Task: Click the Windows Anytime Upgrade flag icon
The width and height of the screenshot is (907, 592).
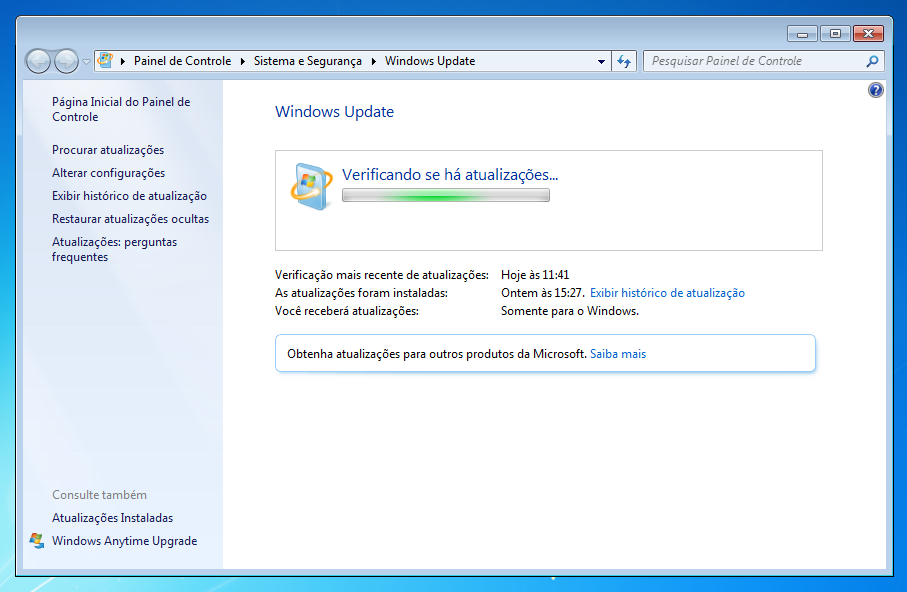Action: tap(37, 540)
